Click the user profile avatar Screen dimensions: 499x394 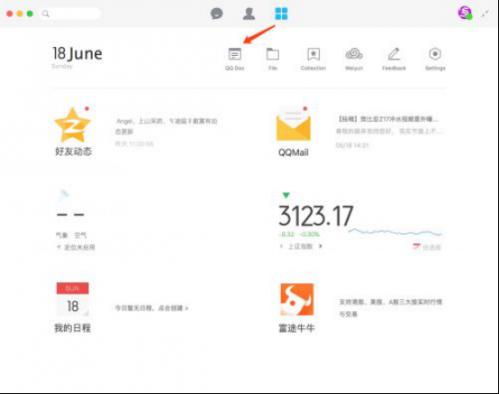tap(465, 13)
